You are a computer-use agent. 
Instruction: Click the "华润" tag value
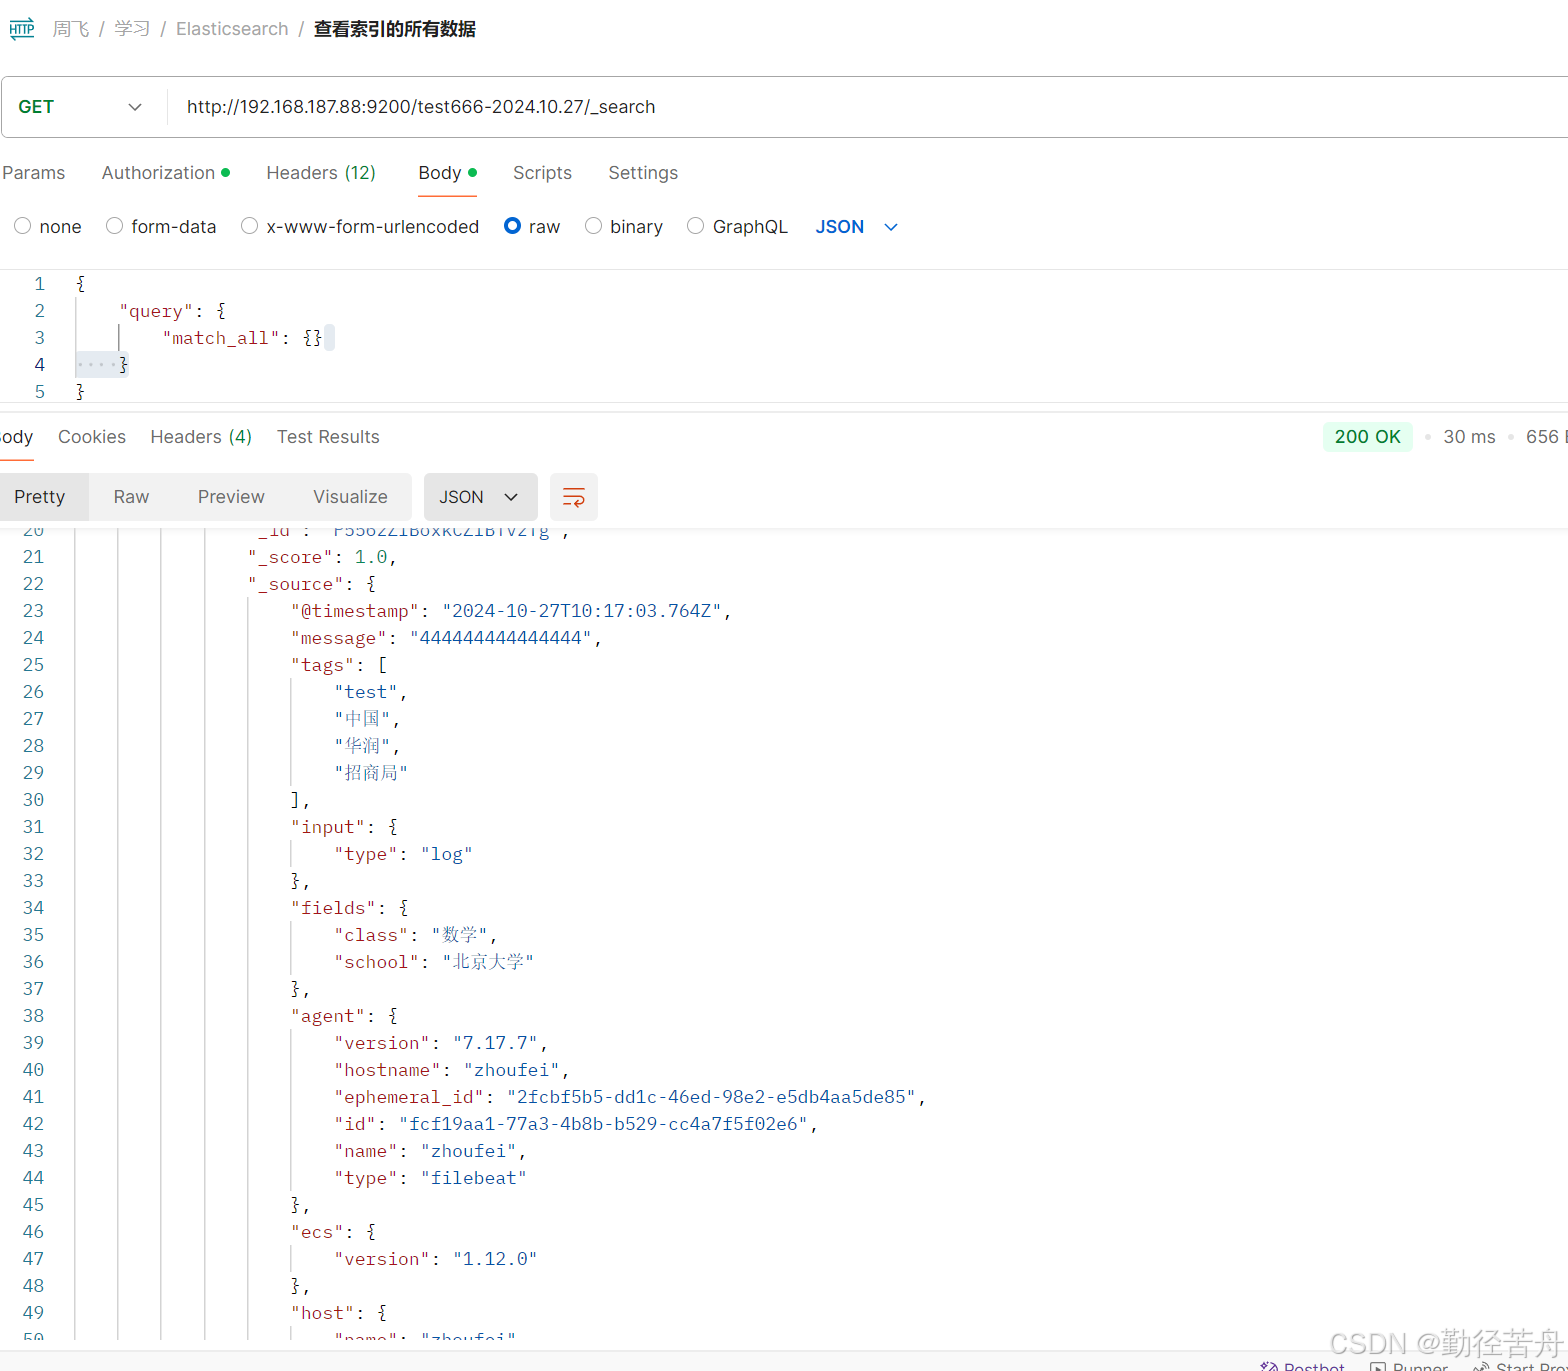(362, 746)
